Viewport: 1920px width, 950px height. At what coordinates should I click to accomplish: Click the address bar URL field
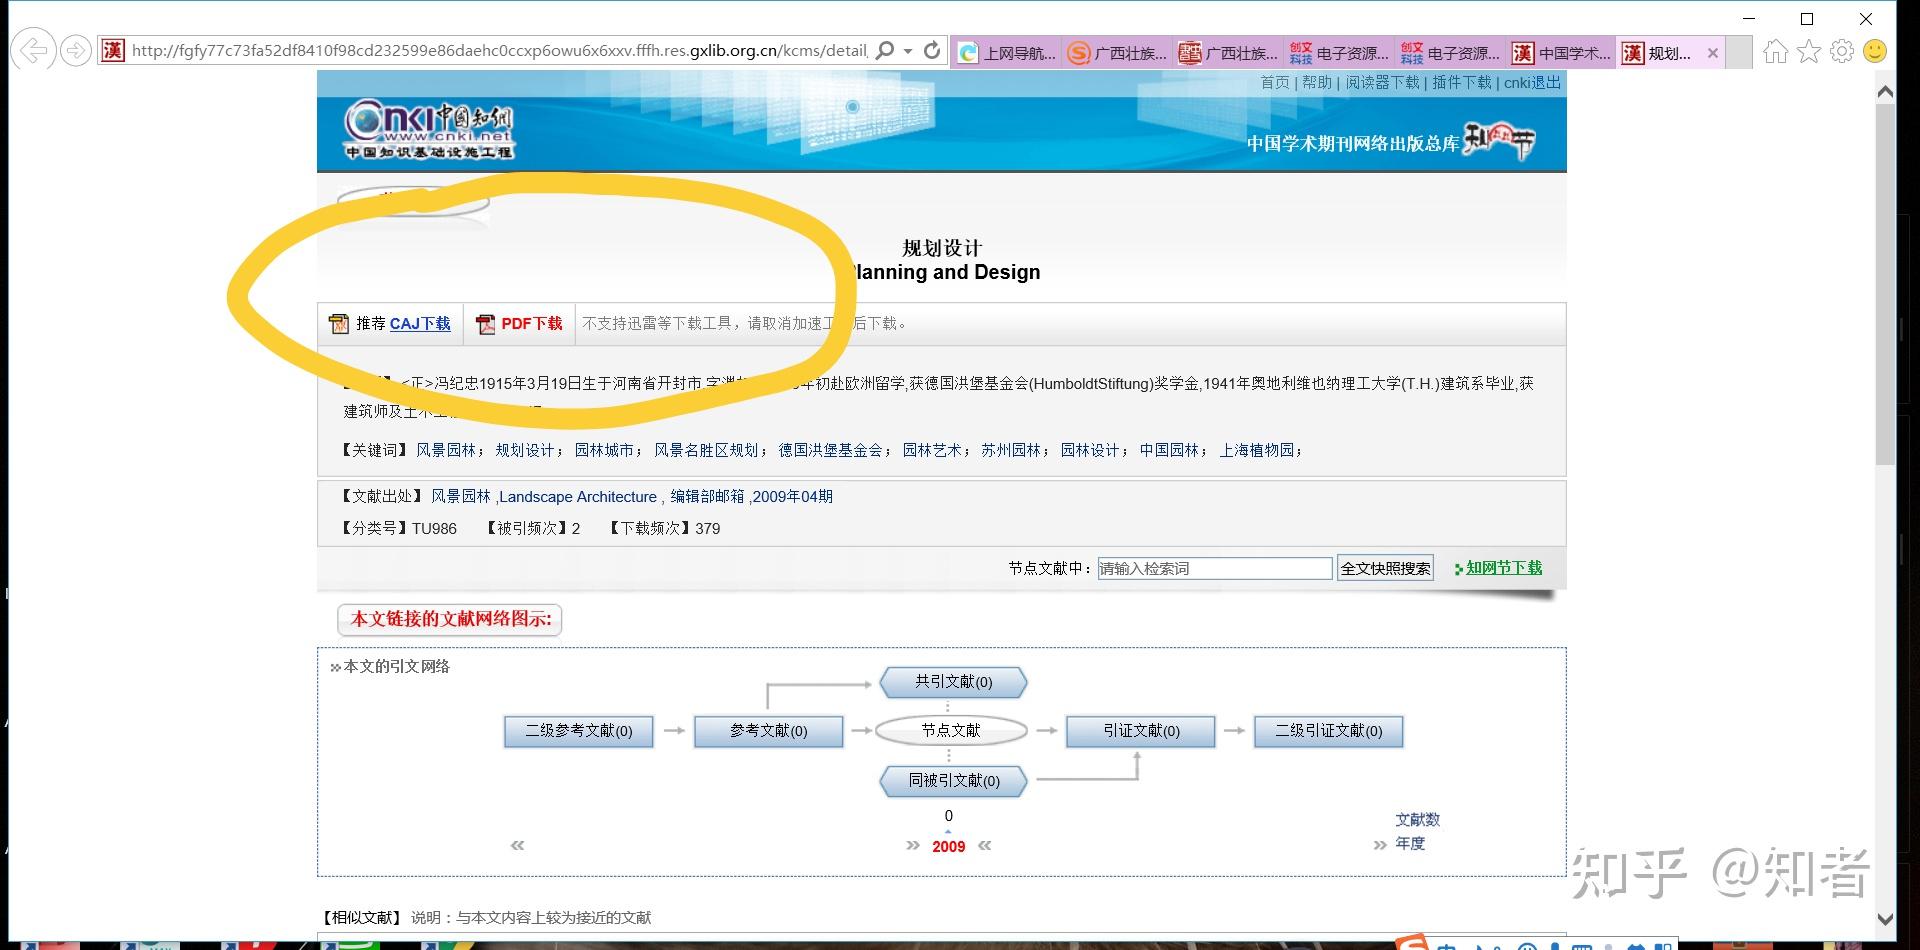click(499, 51)
